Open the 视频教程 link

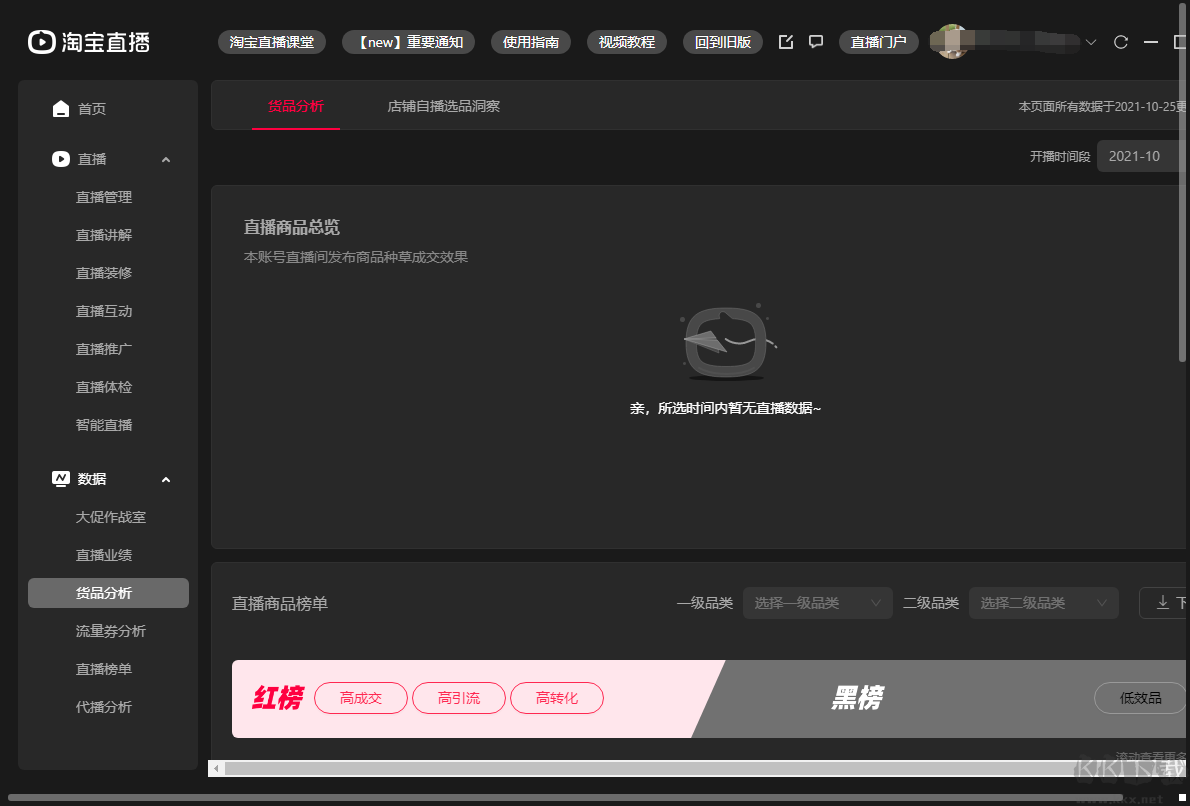627,42
